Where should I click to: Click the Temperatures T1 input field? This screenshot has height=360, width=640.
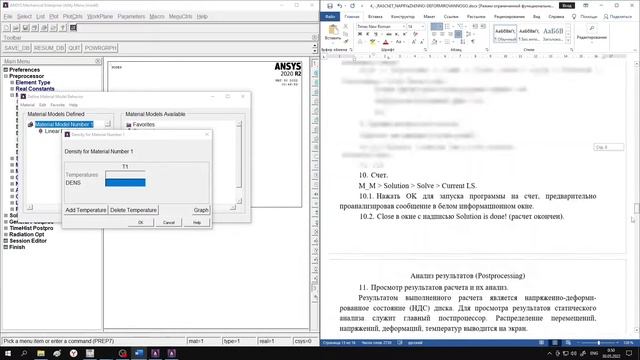[x=125, y=174]
